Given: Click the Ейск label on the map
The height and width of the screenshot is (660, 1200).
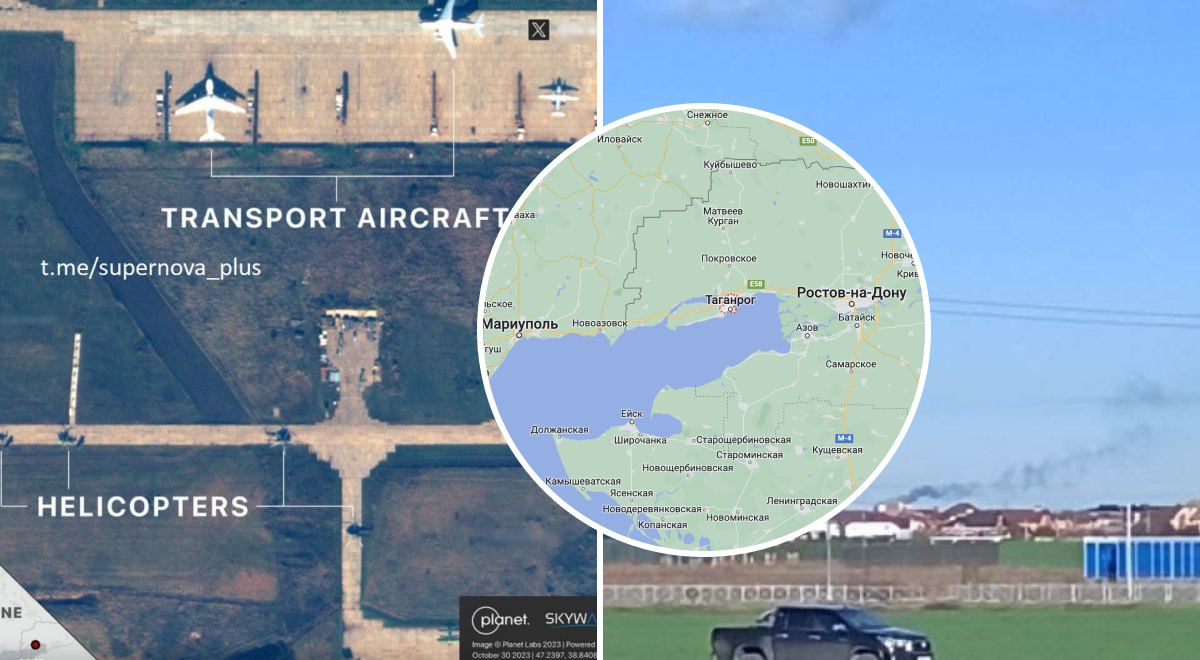Looking at the screenshot, I should pyautogui.click(x=632, y=414).
